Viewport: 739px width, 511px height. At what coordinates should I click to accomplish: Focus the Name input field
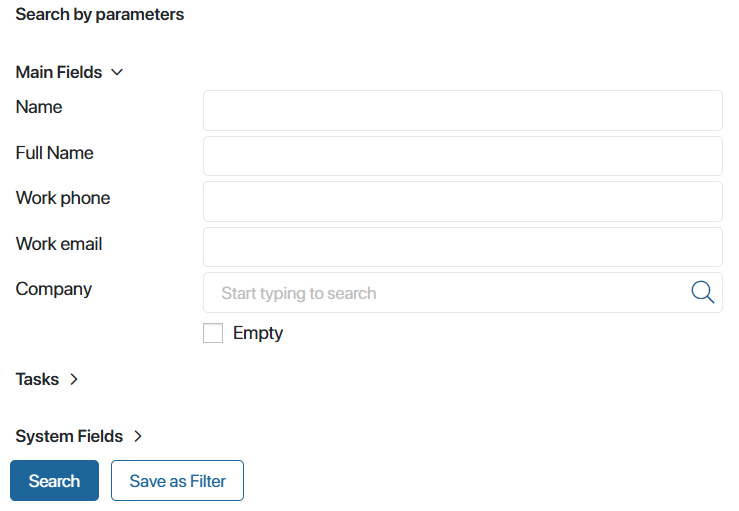pyautogui.click(x=463, y=110)
